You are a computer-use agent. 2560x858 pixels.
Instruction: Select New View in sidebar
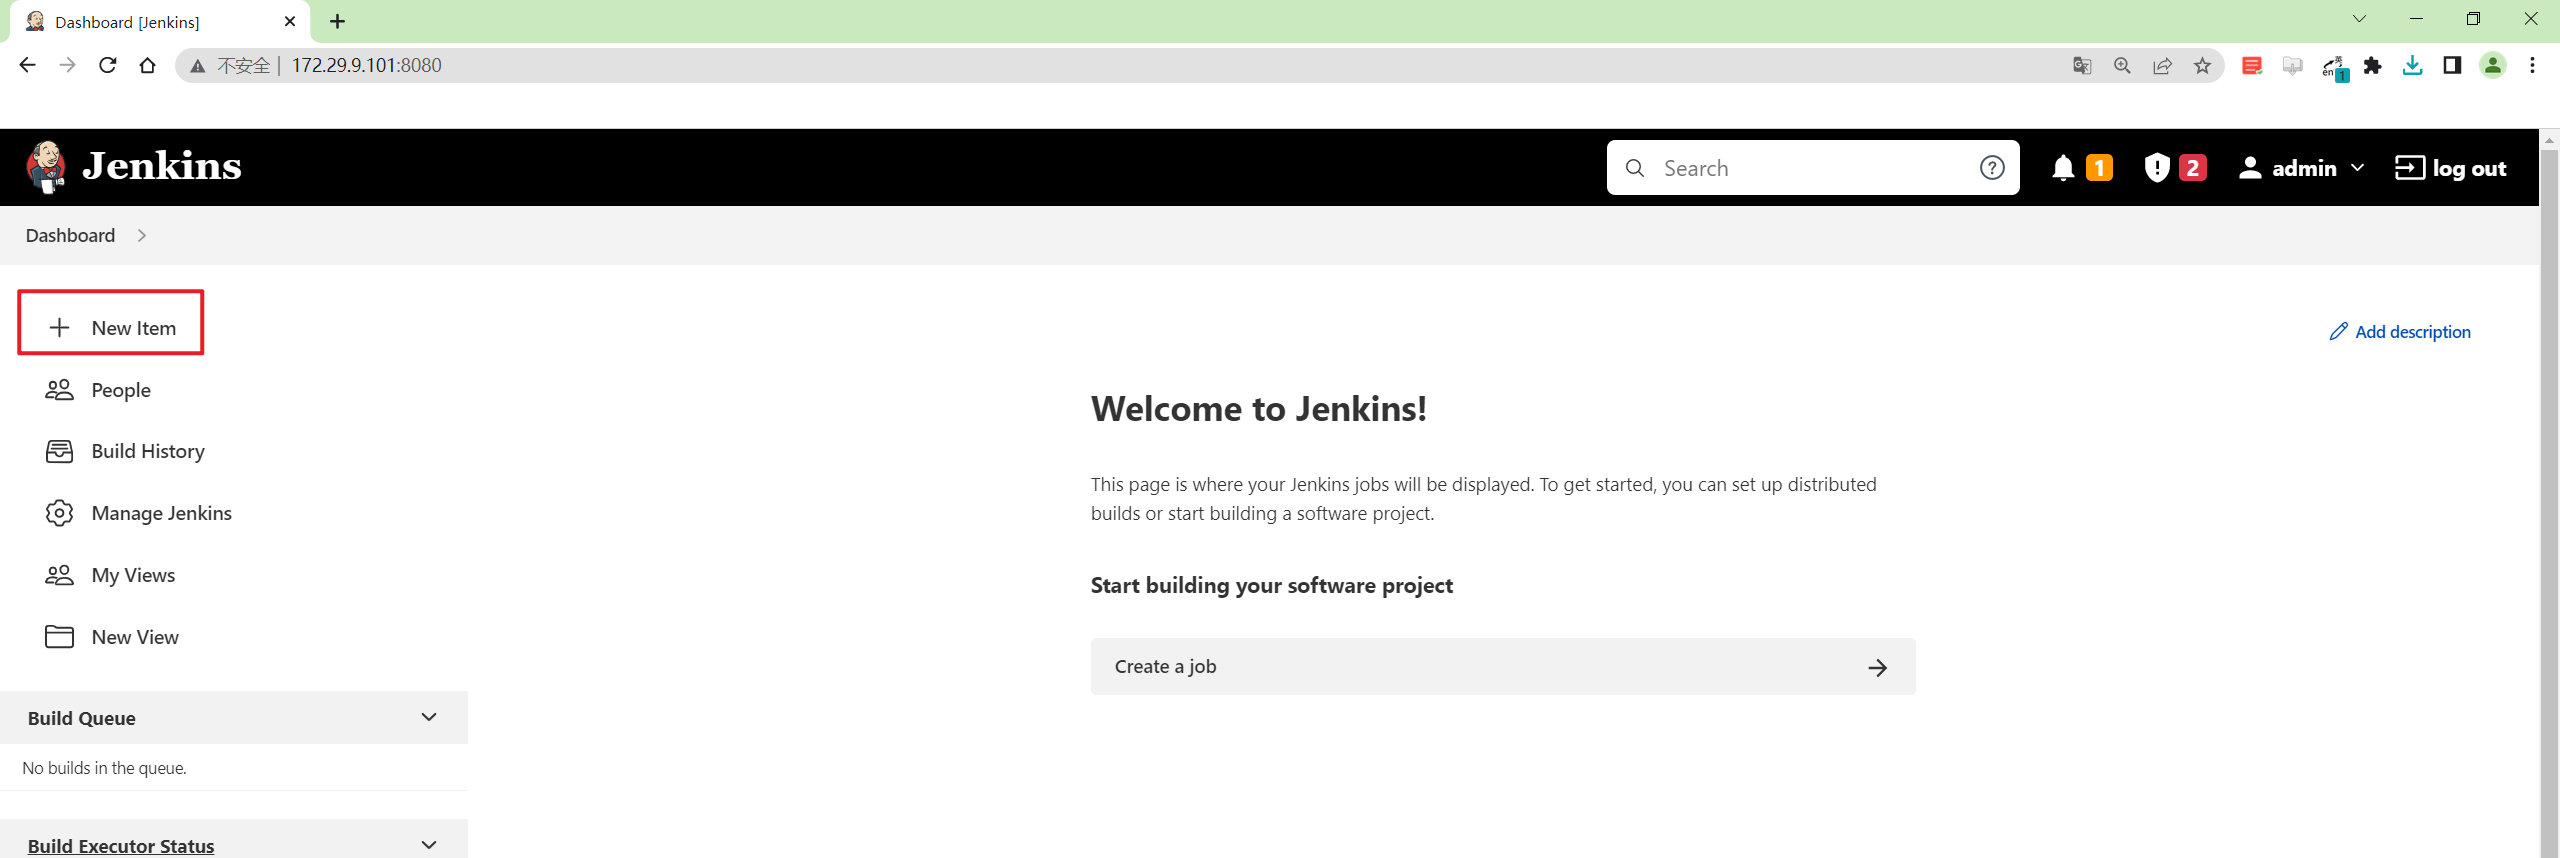tap(135, 638)
